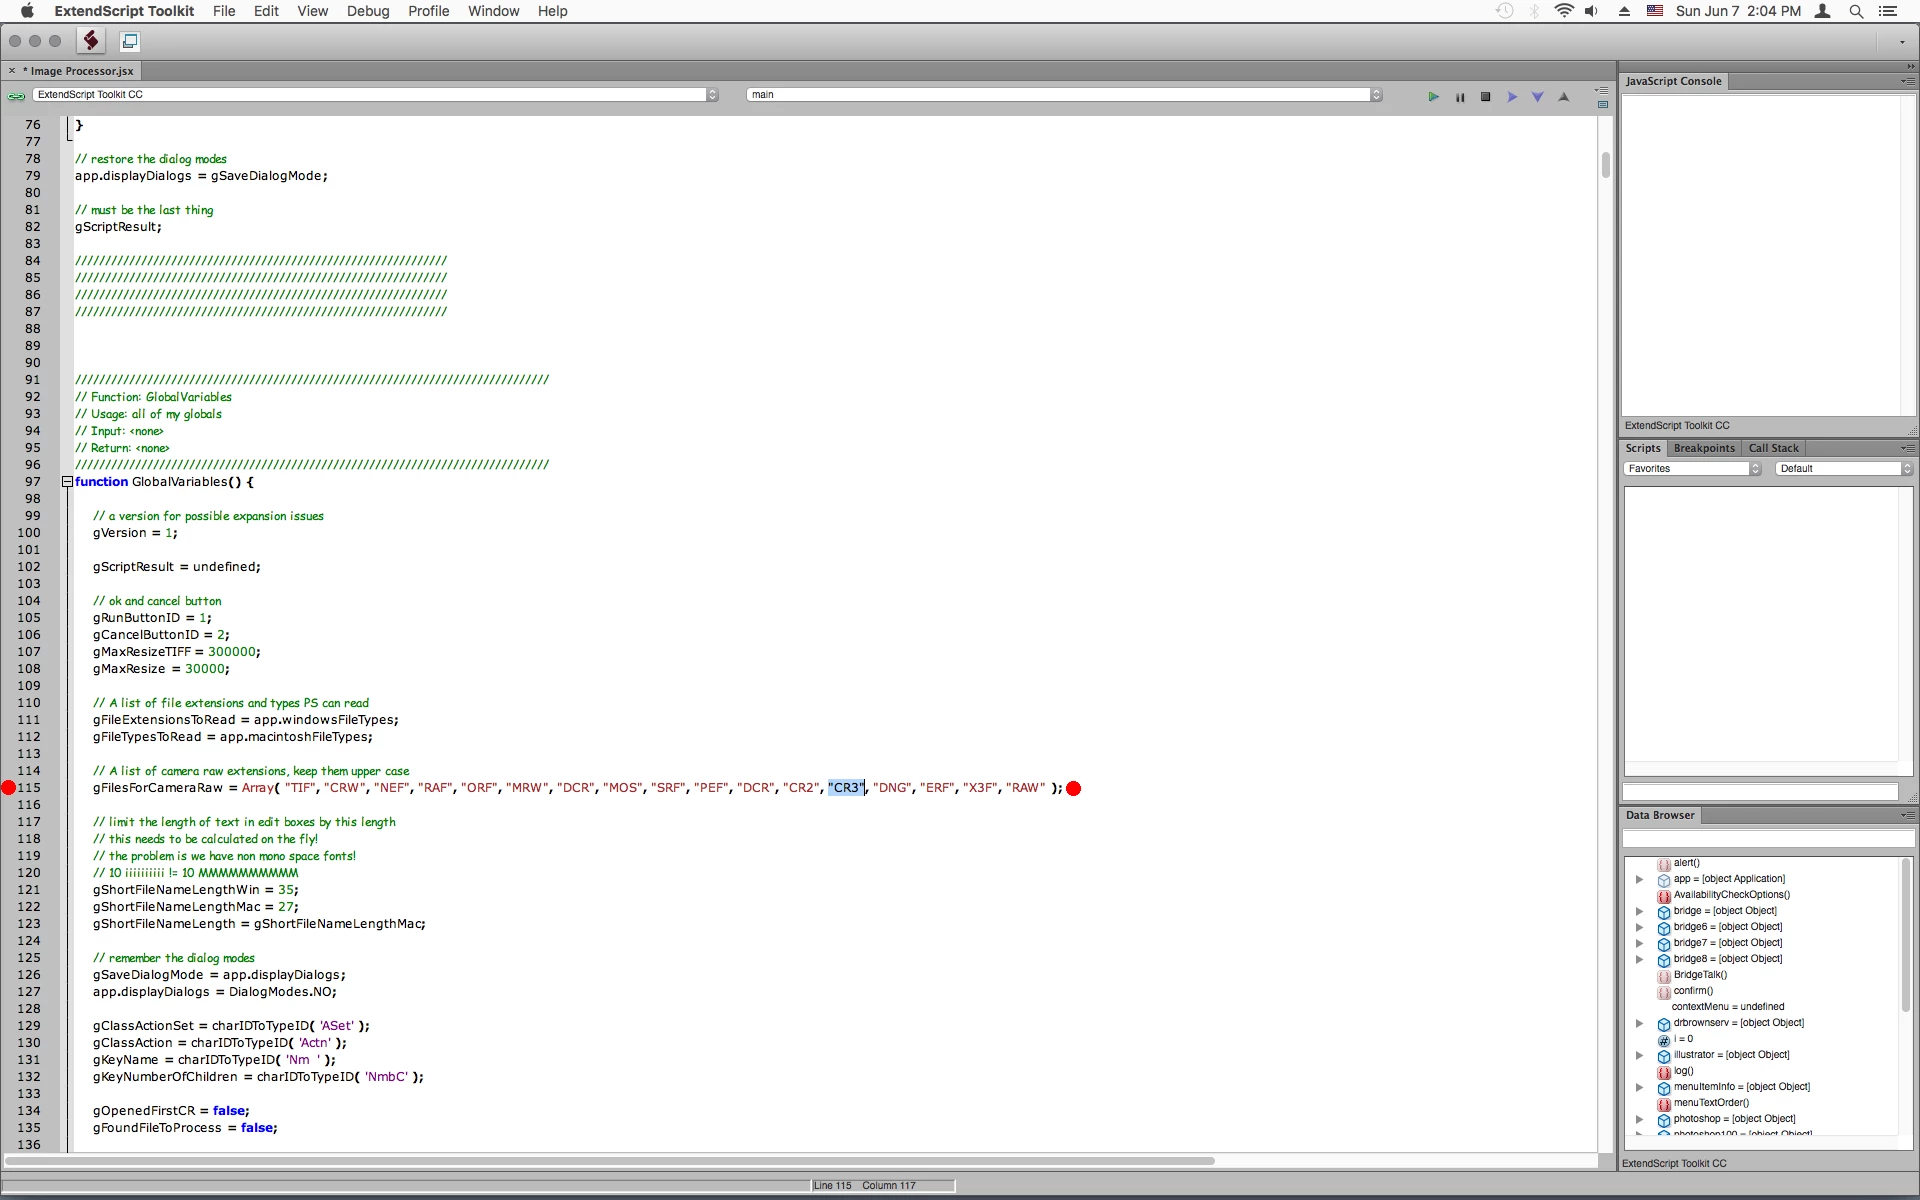Image resolution: width=1920 pixels, height=1200 pixels.
Task: Switch to the Call Stack tab
Action: pos(1773,448)
